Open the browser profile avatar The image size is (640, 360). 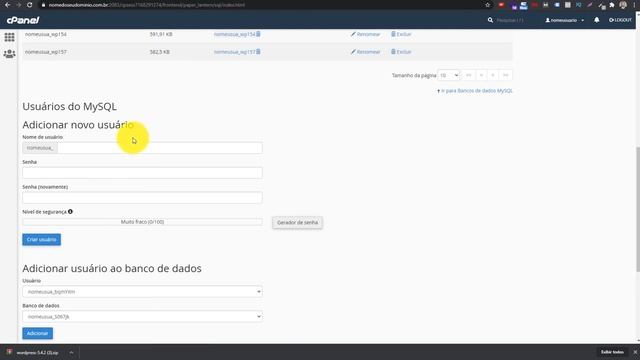[x=623, y=5]
